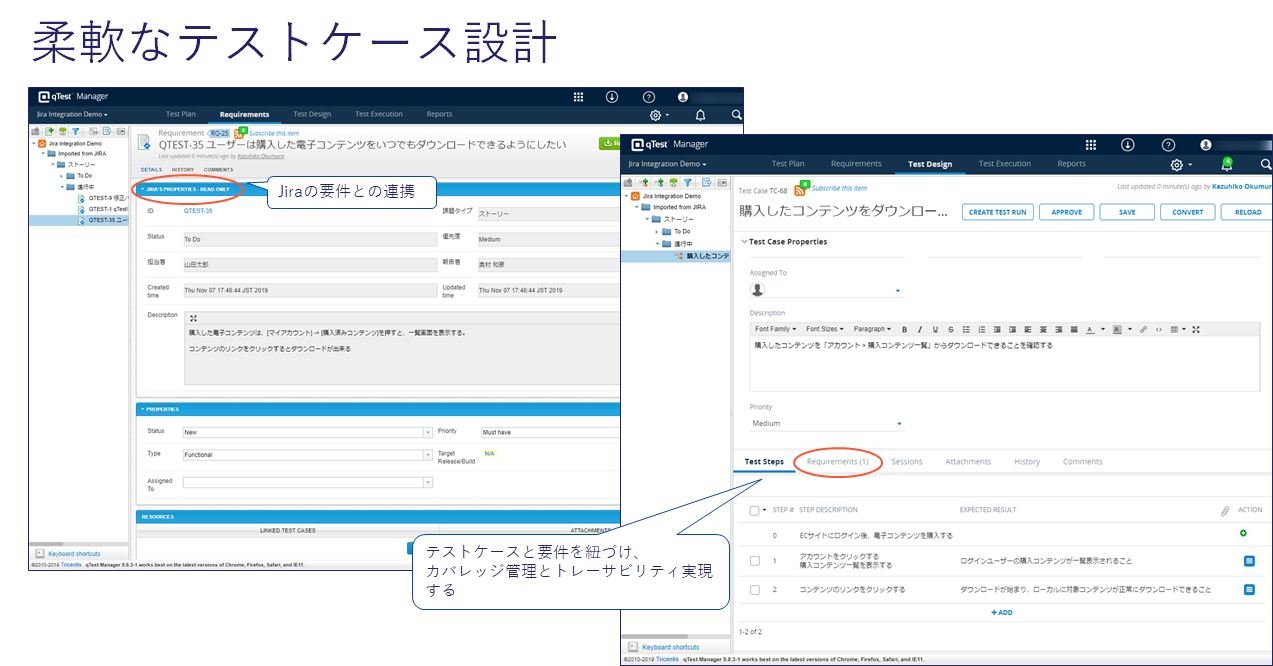The width and height of the screenshot is (1273, 666).
Task: Click RELOAD button
Action: click(x=1248, y=212)
